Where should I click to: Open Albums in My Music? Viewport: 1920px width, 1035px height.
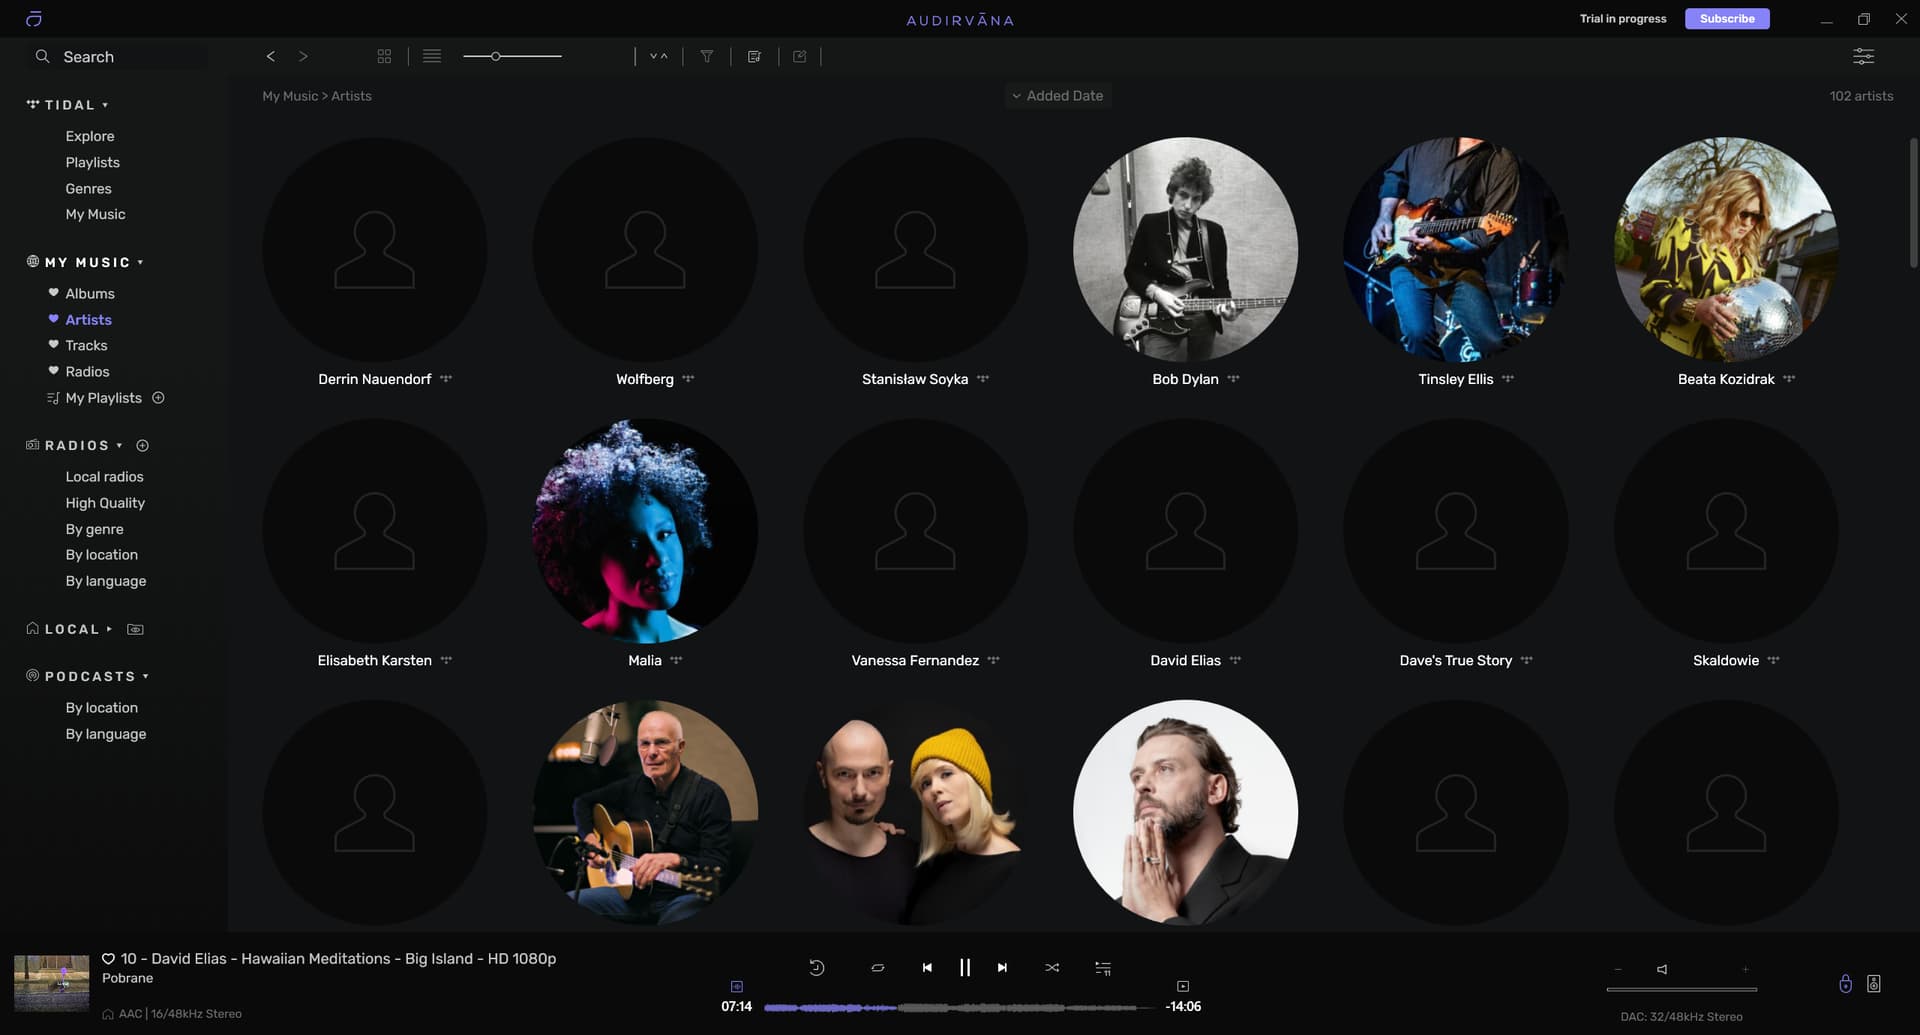(90, 294)
